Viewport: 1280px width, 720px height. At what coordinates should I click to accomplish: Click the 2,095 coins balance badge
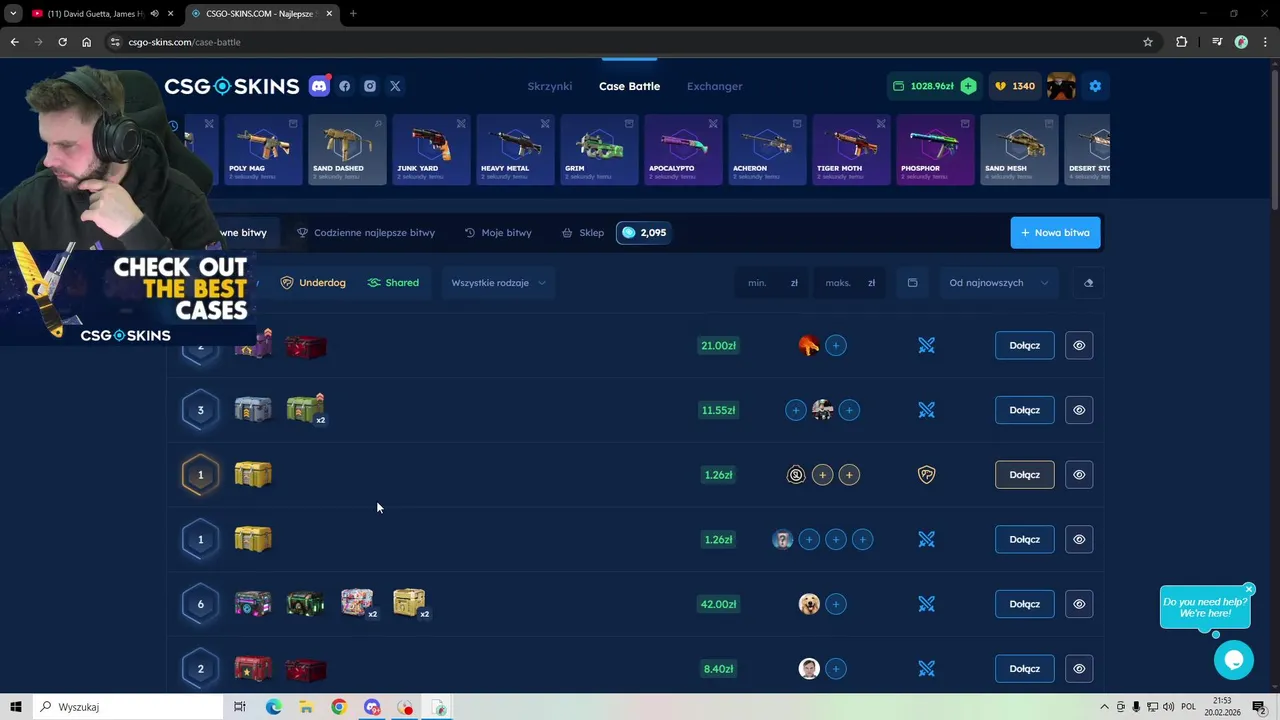point(643,233)
